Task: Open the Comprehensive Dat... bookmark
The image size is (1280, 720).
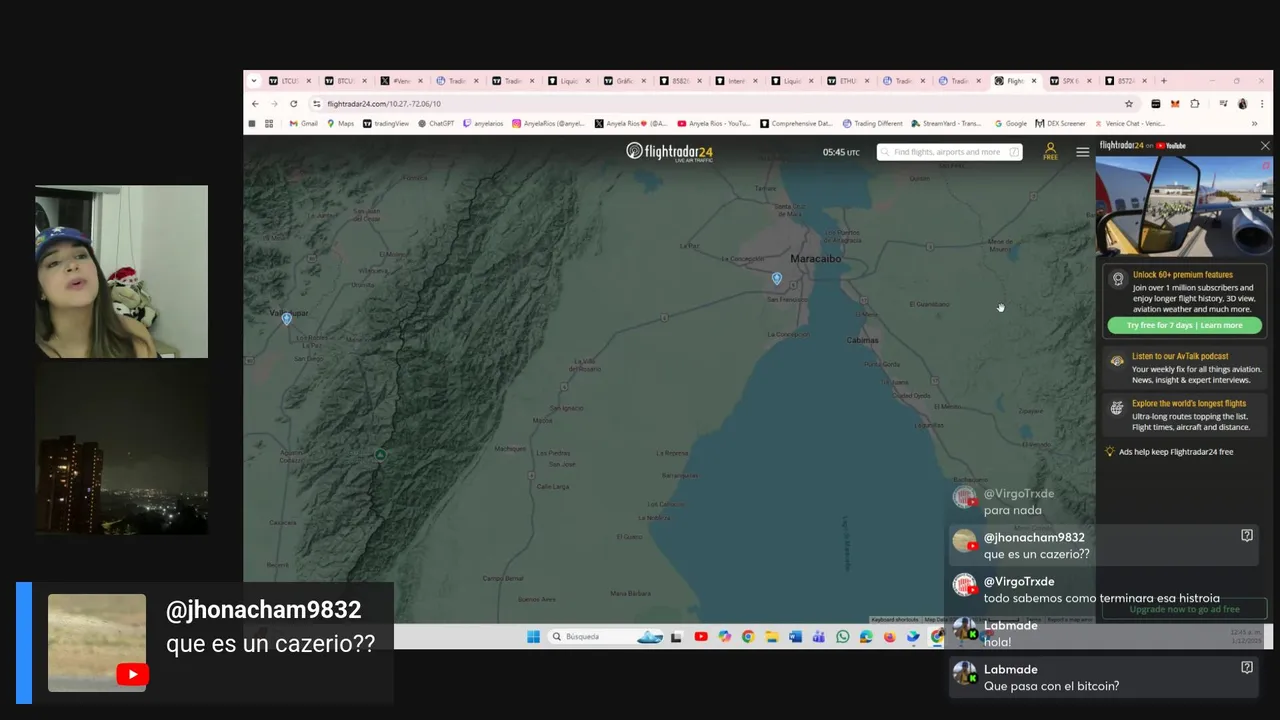Action: 796,124
